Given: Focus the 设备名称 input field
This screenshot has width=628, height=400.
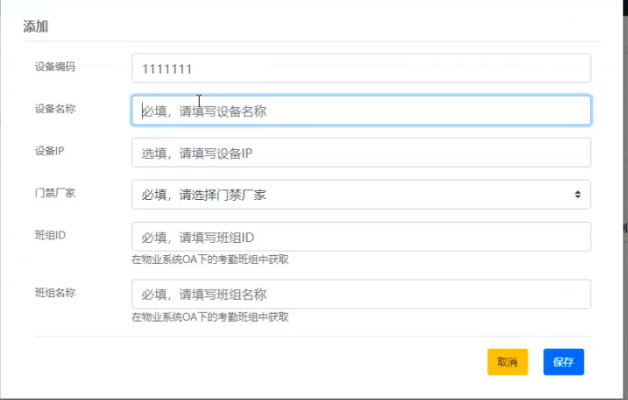Looking at the screenshot, I should [361, 111].
